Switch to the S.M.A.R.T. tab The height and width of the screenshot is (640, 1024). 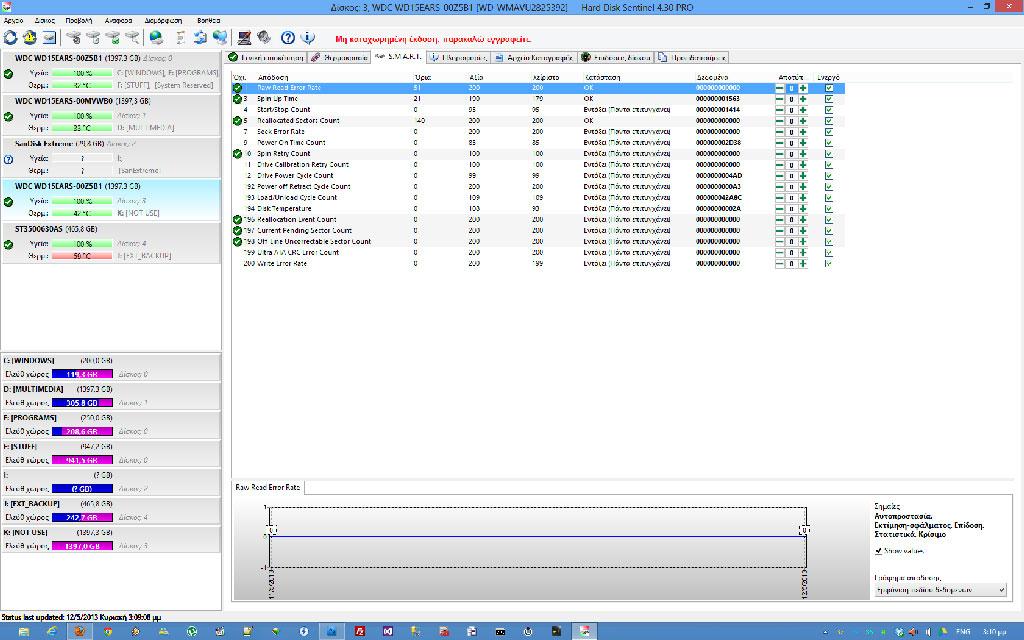(x=397, y=57)
